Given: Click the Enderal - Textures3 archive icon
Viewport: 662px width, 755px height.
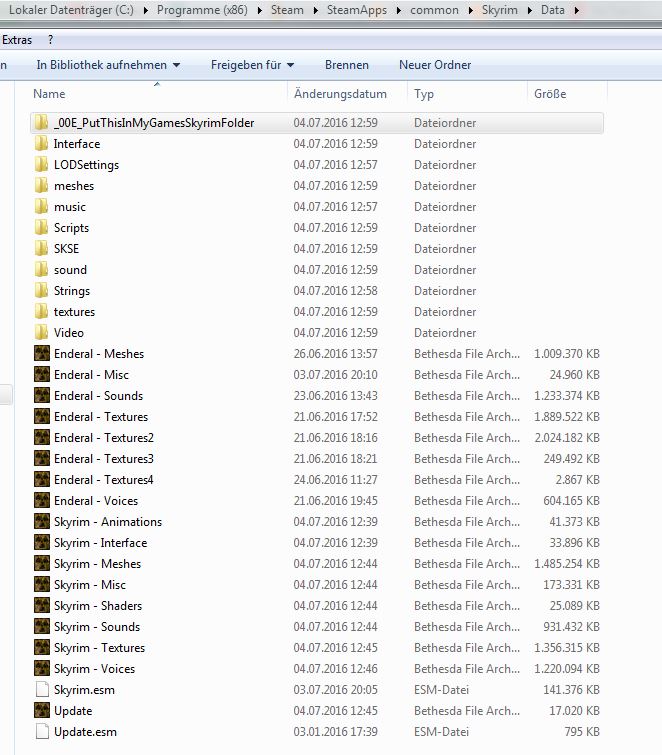Looking at the screenshot, I should [x=42, y=459].
